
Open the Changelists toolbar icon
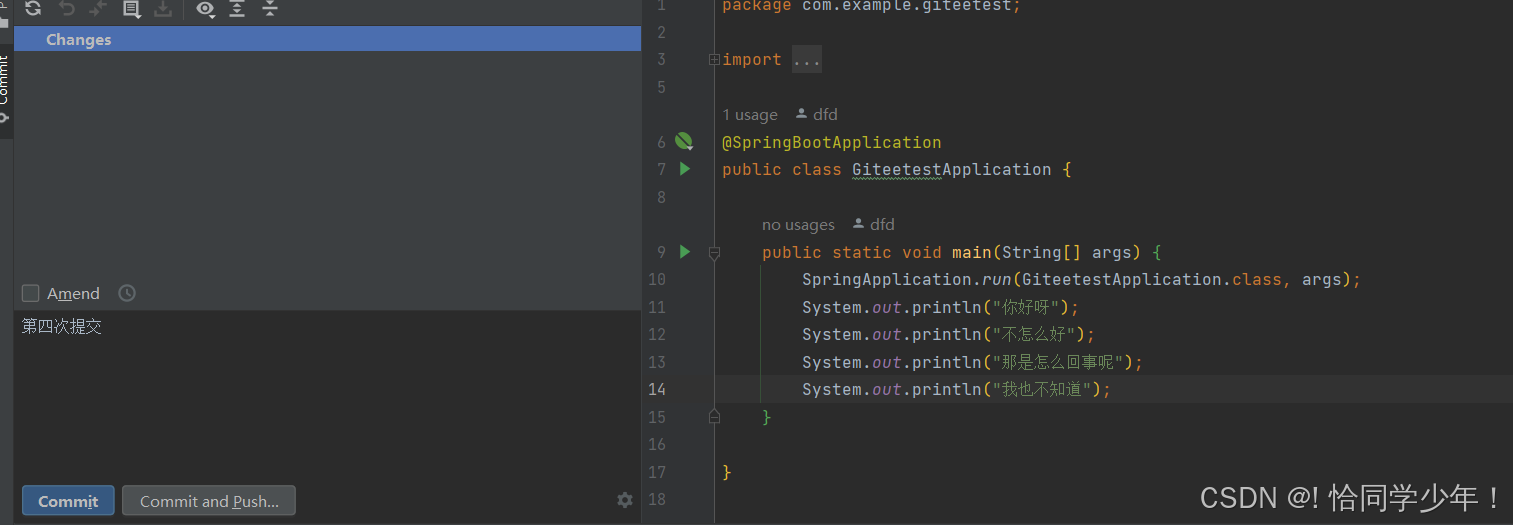click(131, 9)
